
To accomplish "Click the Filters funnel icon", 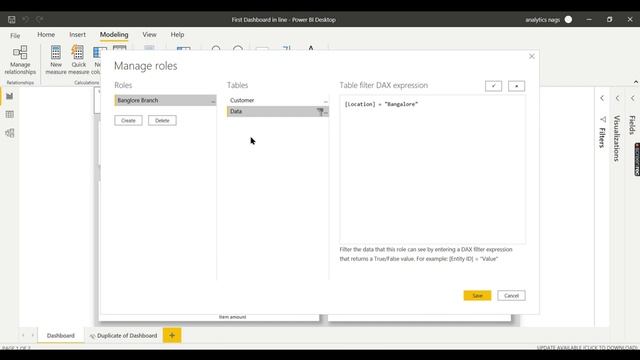I will (x=603, y=120).
